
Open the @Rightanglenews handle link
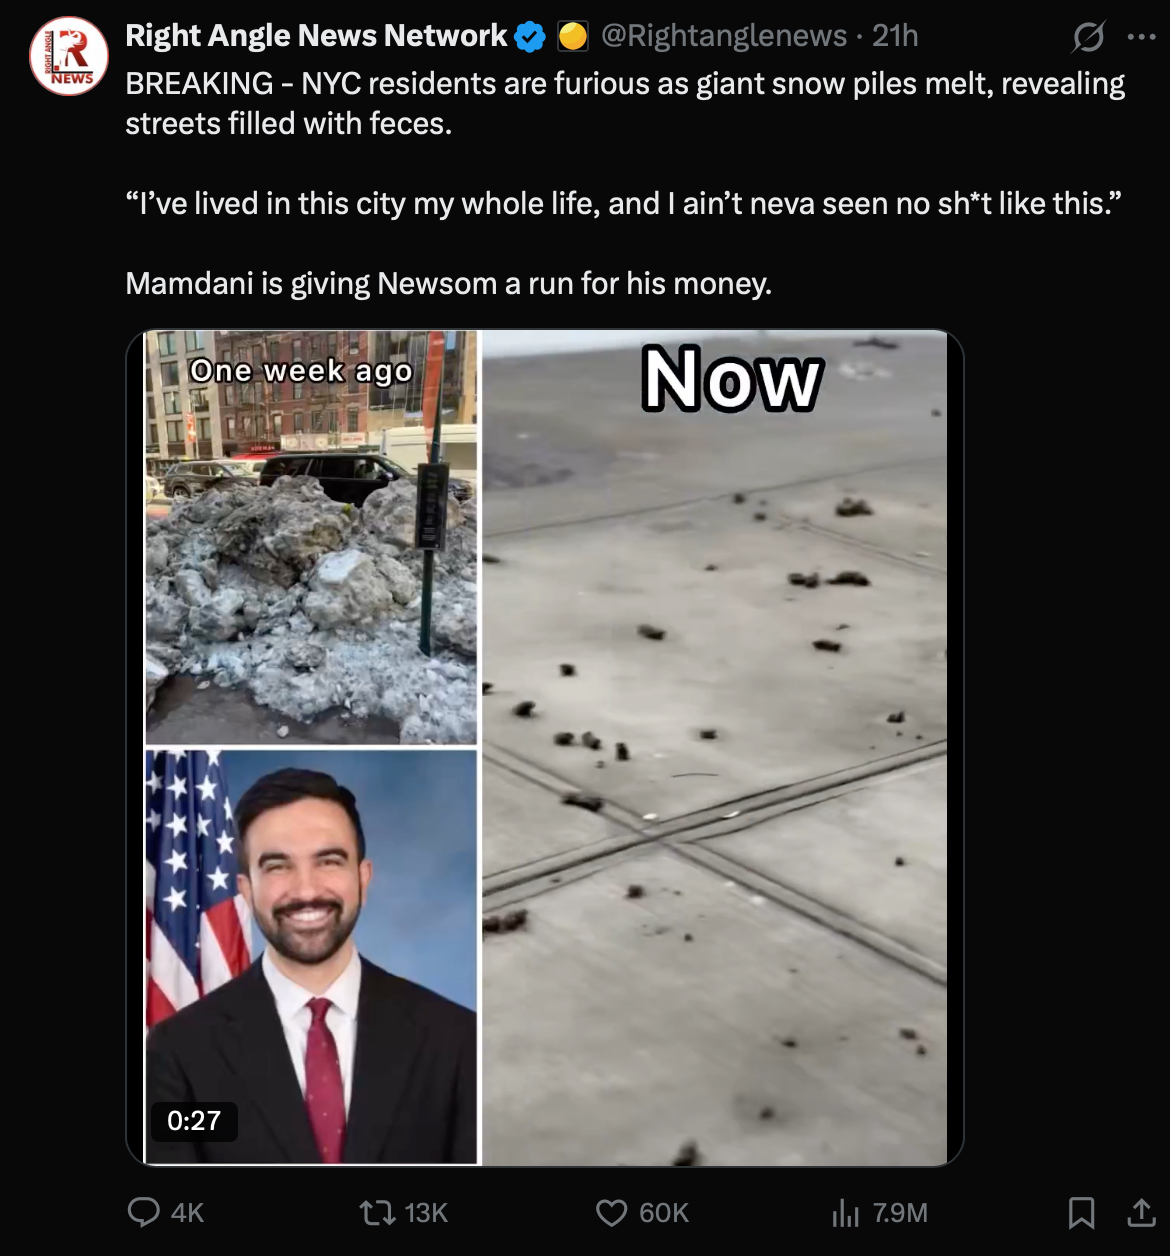[x=723, y=36]
